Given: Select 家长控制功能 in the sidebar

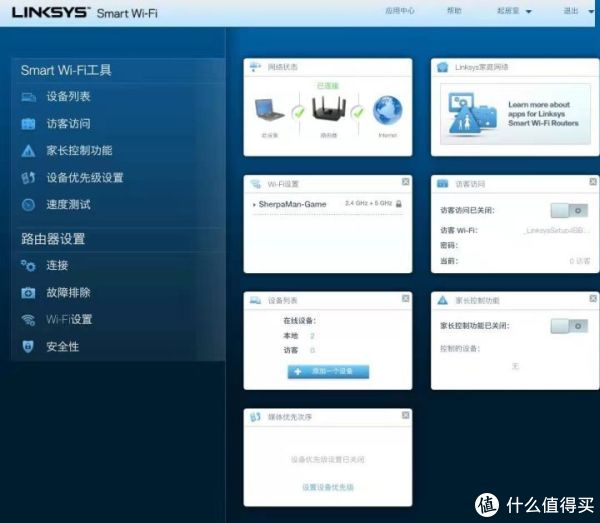Looking at the screenshot, I should pyautogui.click(x=79, y=151).
